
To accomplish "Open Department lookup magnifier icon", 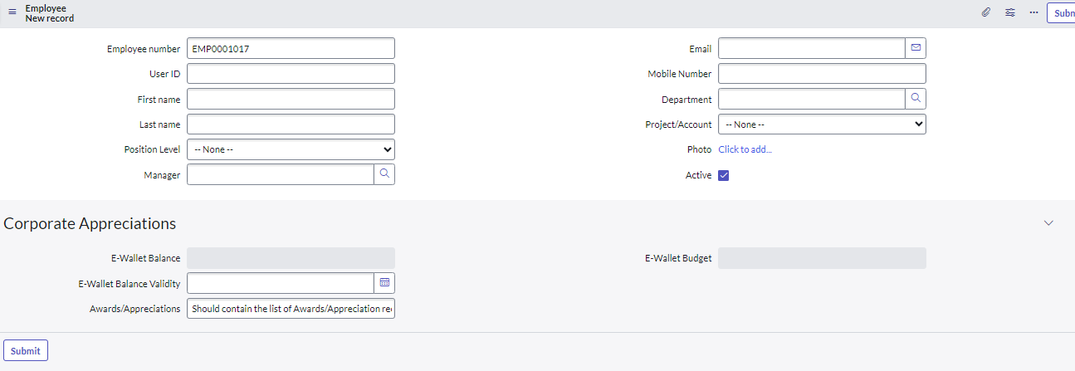I will pos(916,99).
